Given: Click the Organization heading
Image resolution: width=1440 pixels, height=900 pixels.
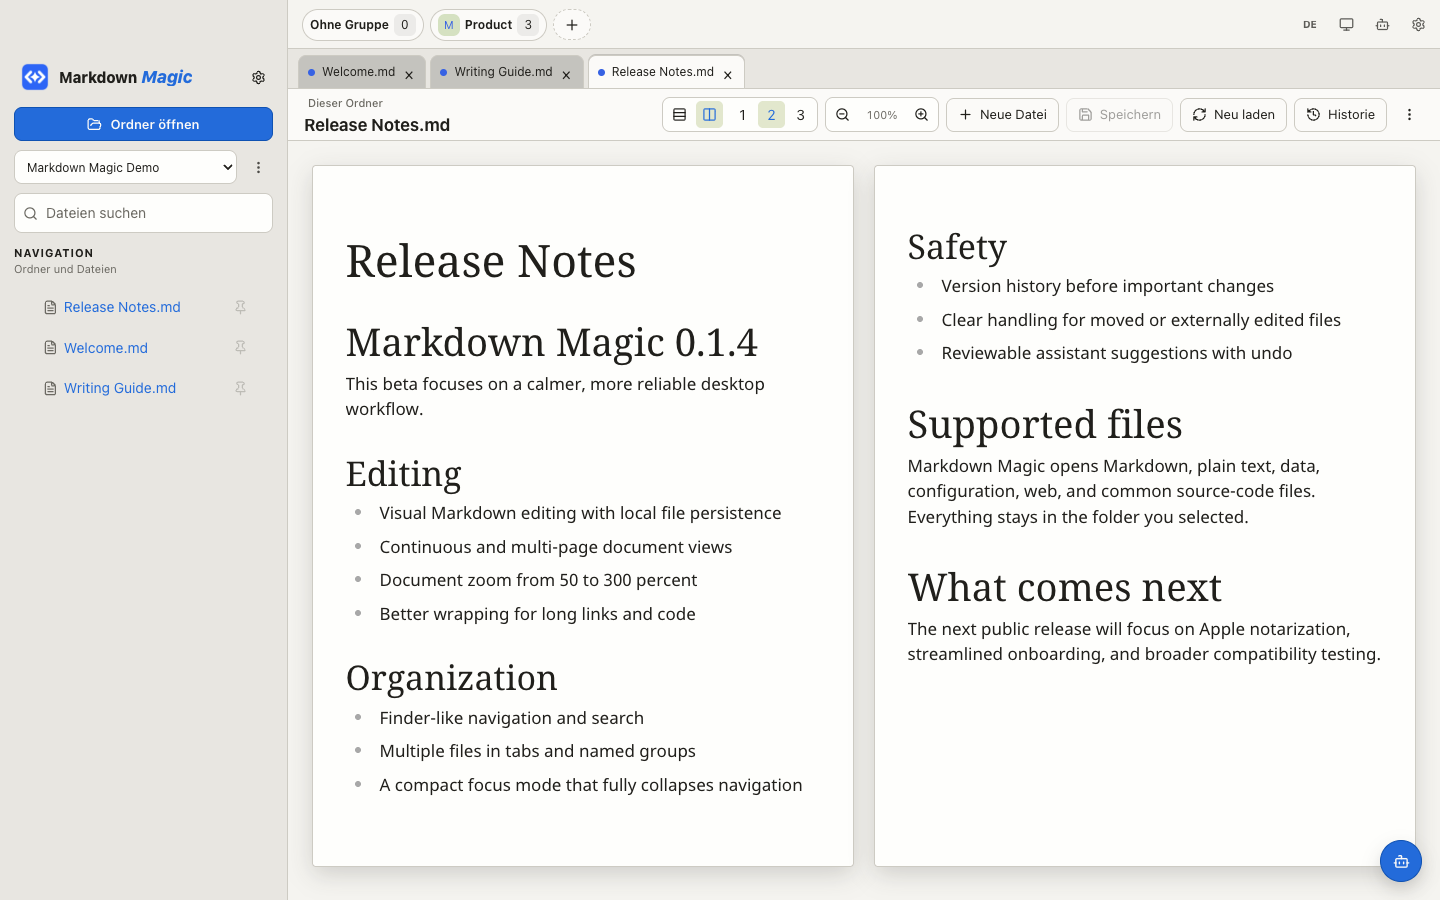Looking at the screenshot, I should (452, 678).
